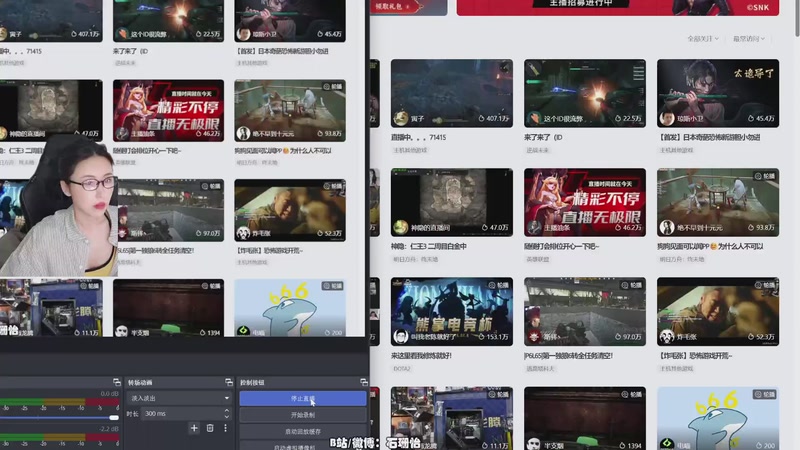Open browser title 随便打会排位开心一下吧~

click(x=562, y=246)
